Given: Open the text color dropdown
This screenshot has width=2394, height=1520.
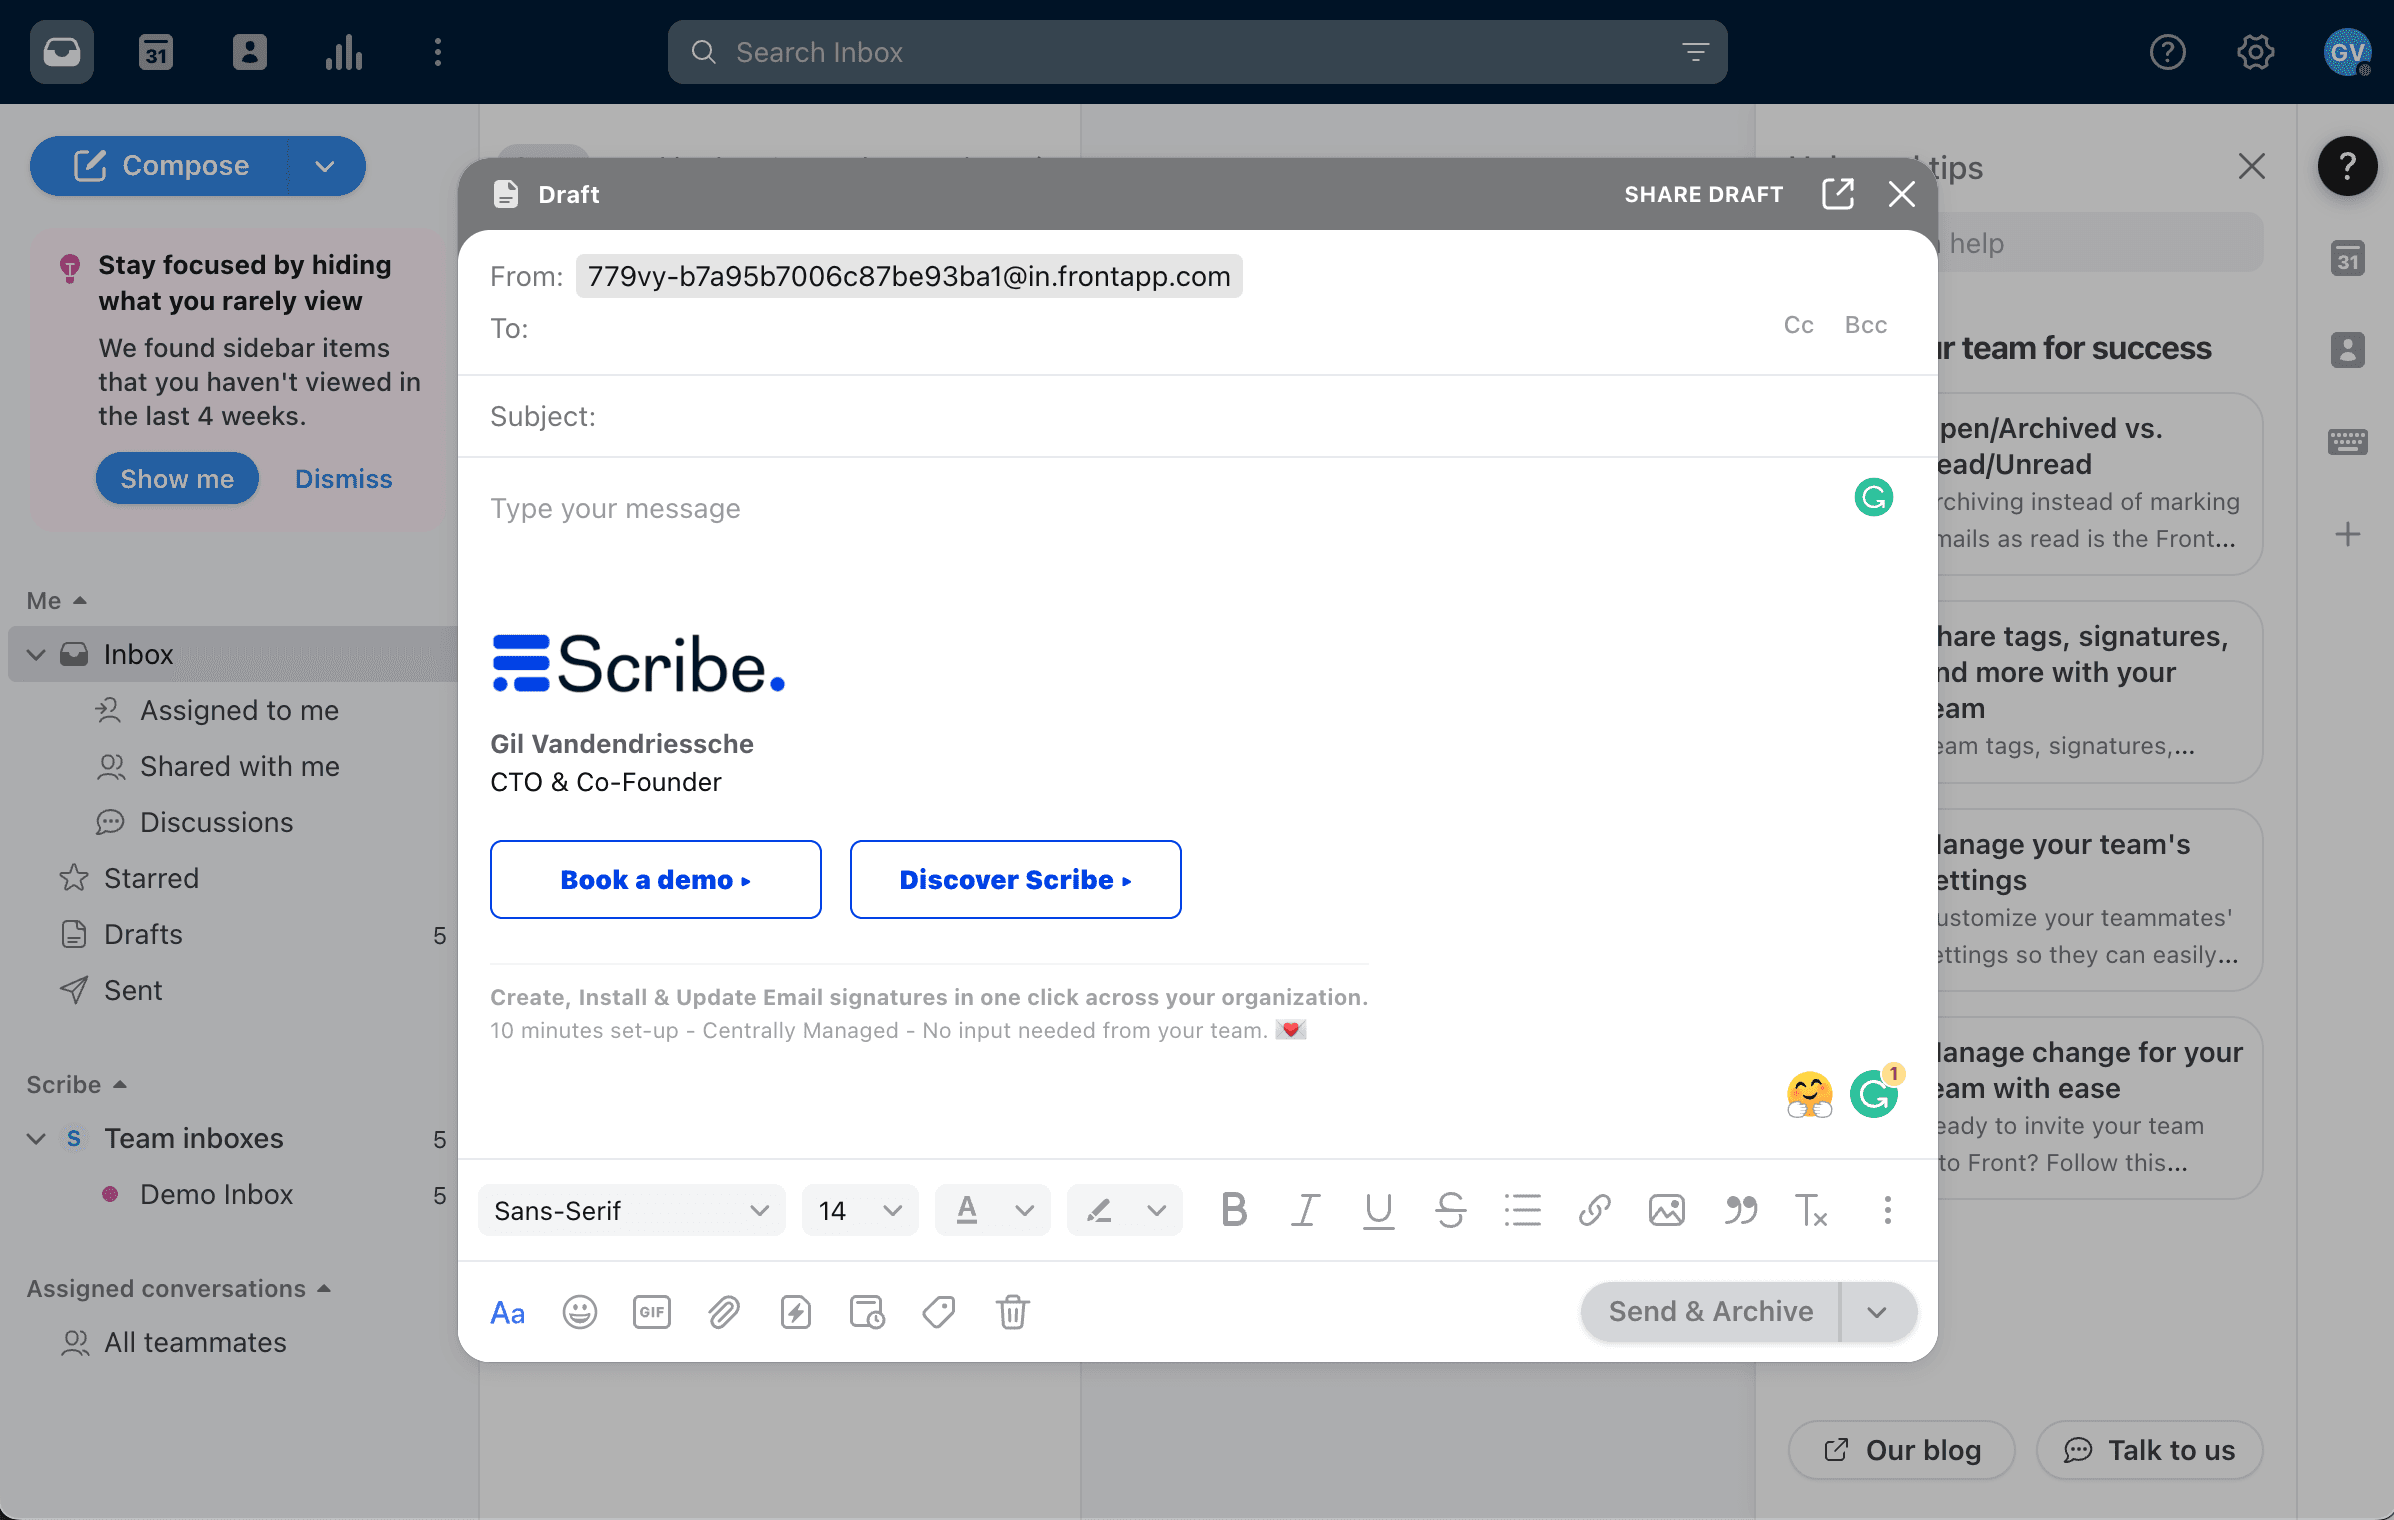Looking at the screenshot, I should pyautogui.click(x=993, y=1210).
